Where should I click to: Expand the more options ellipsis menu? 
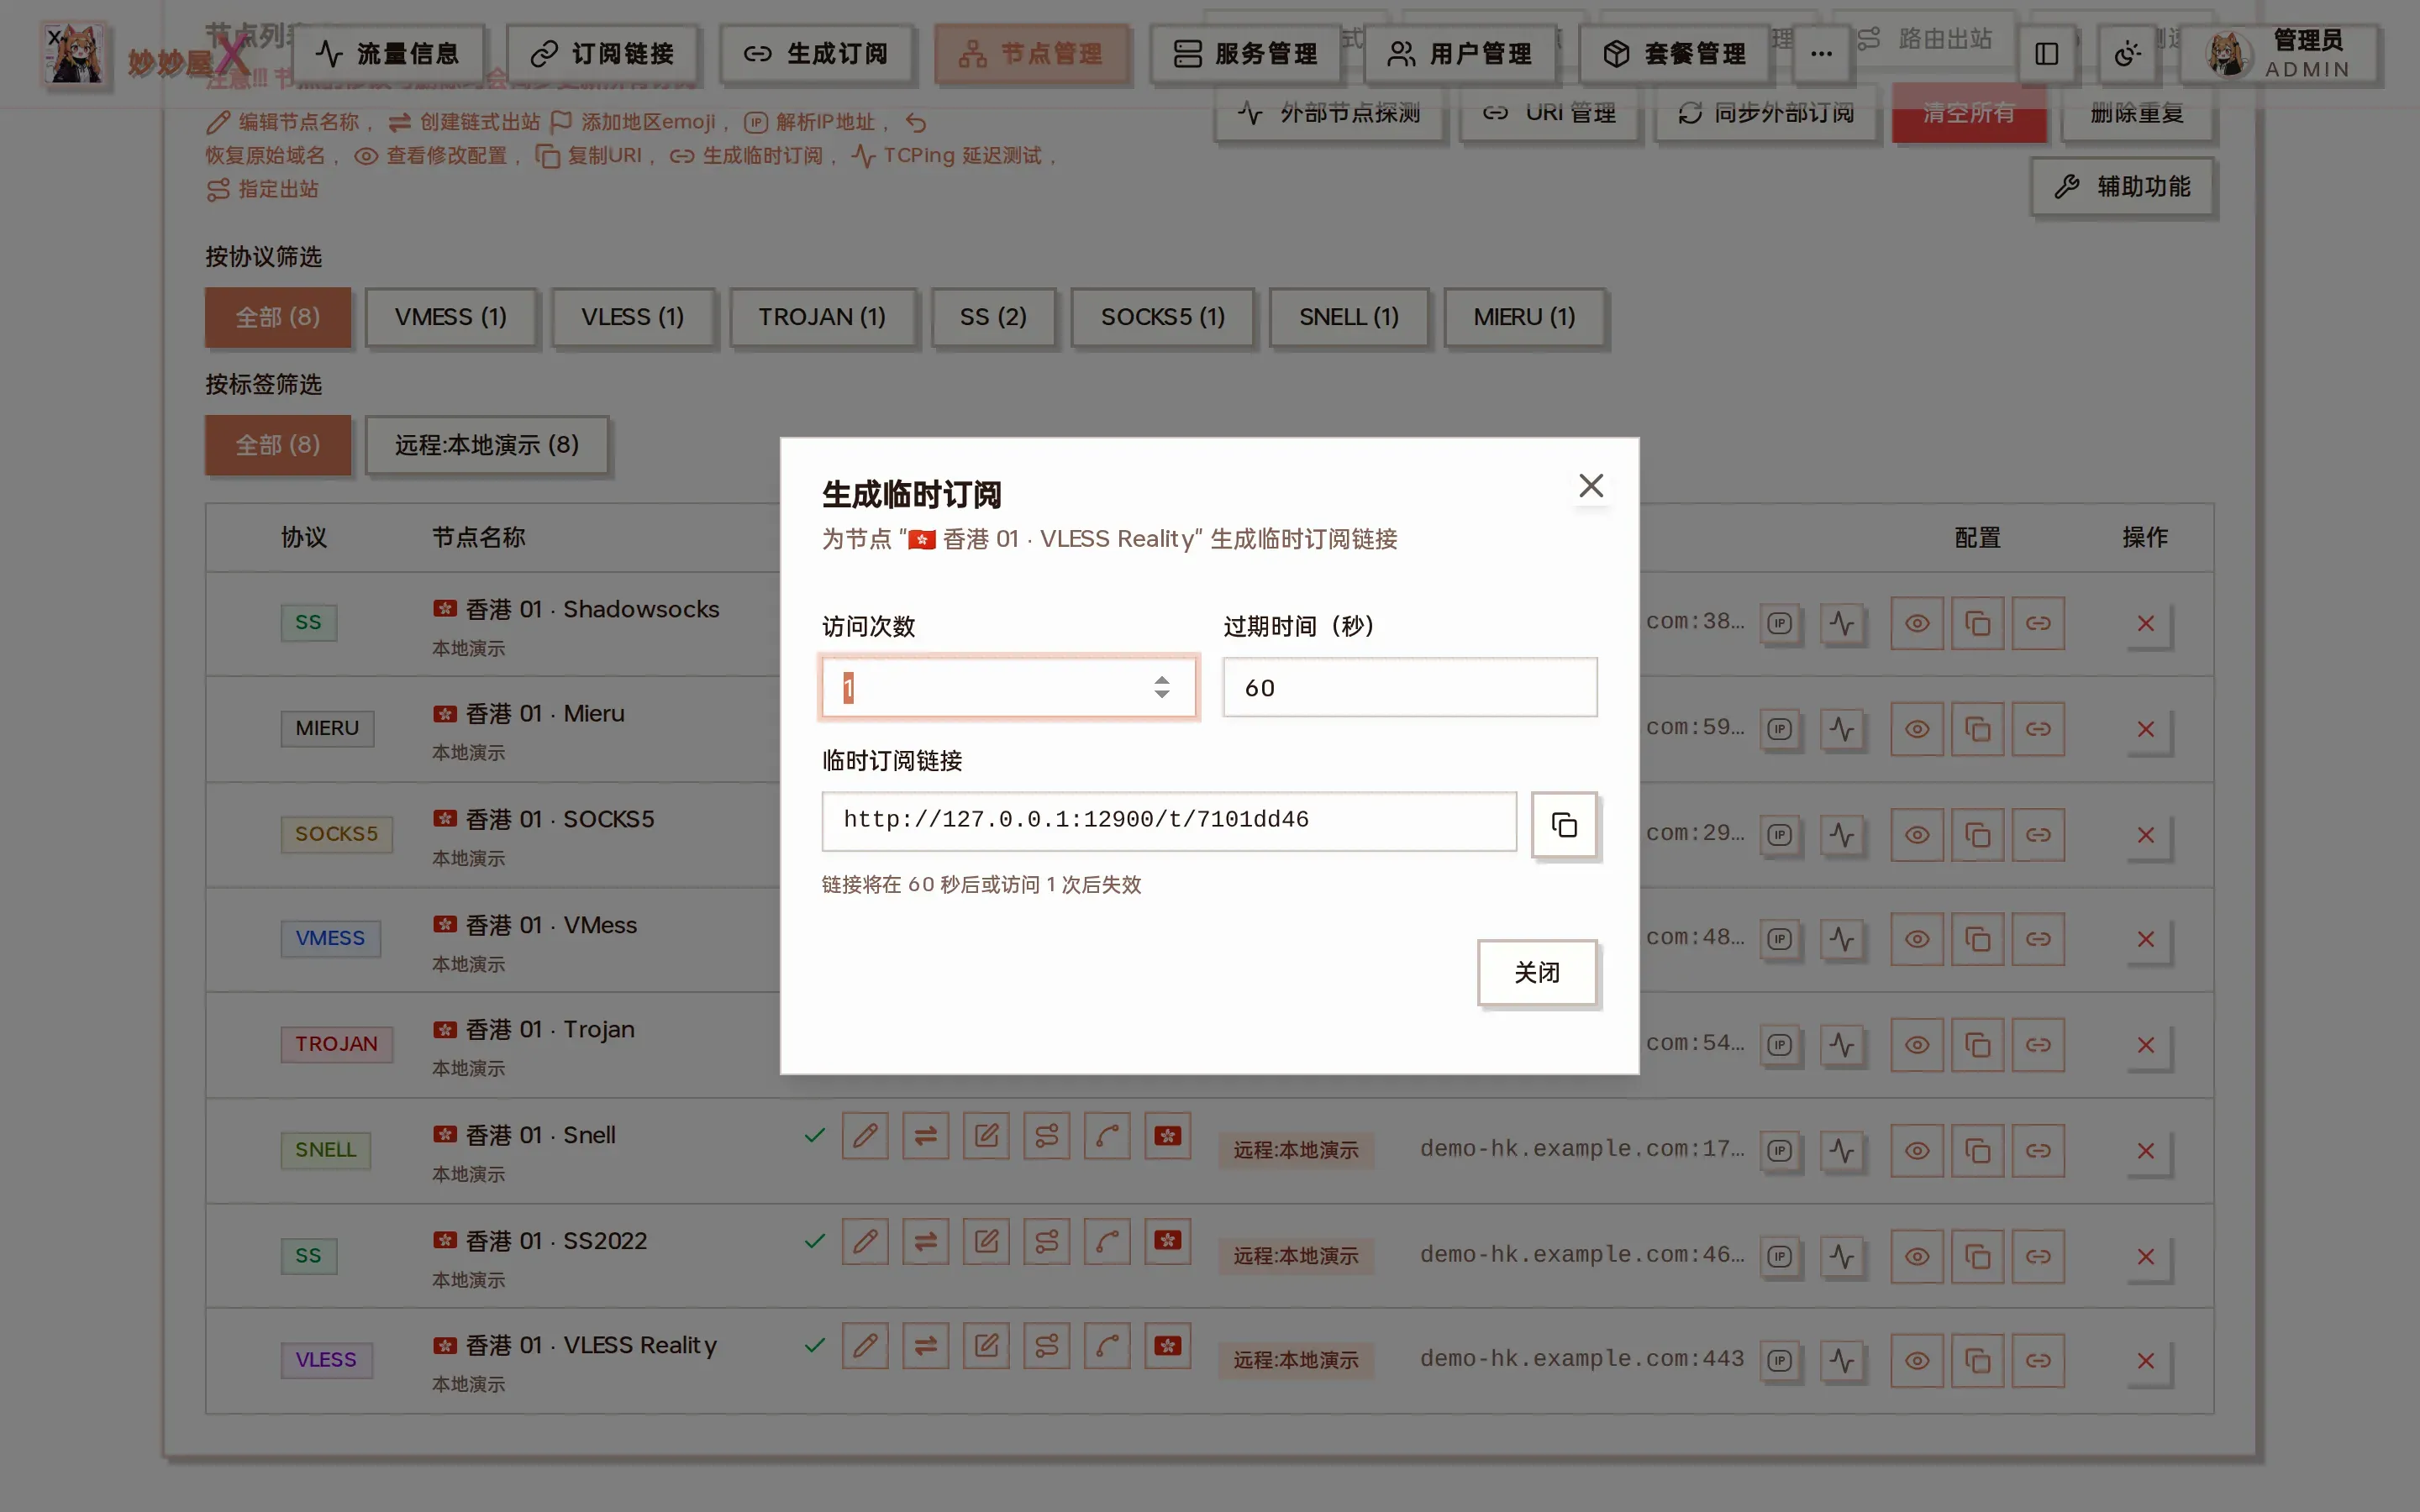[x=1821, y=53]
